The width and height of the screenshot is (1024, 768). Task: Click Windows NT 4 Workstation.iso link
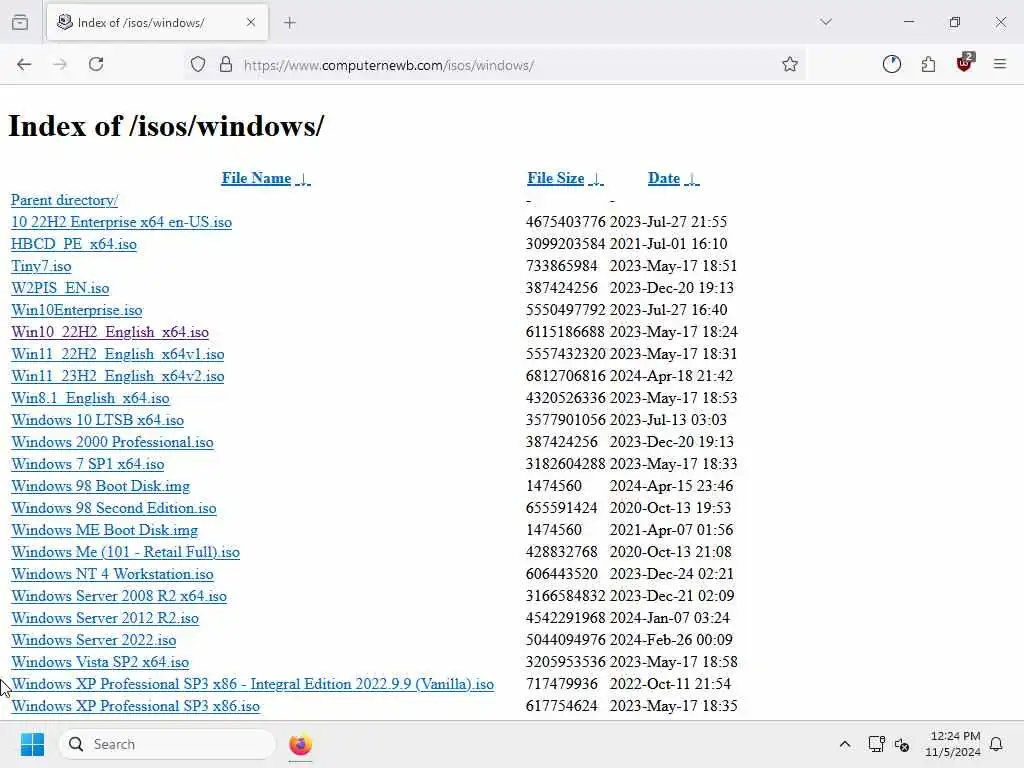[112, 574]
